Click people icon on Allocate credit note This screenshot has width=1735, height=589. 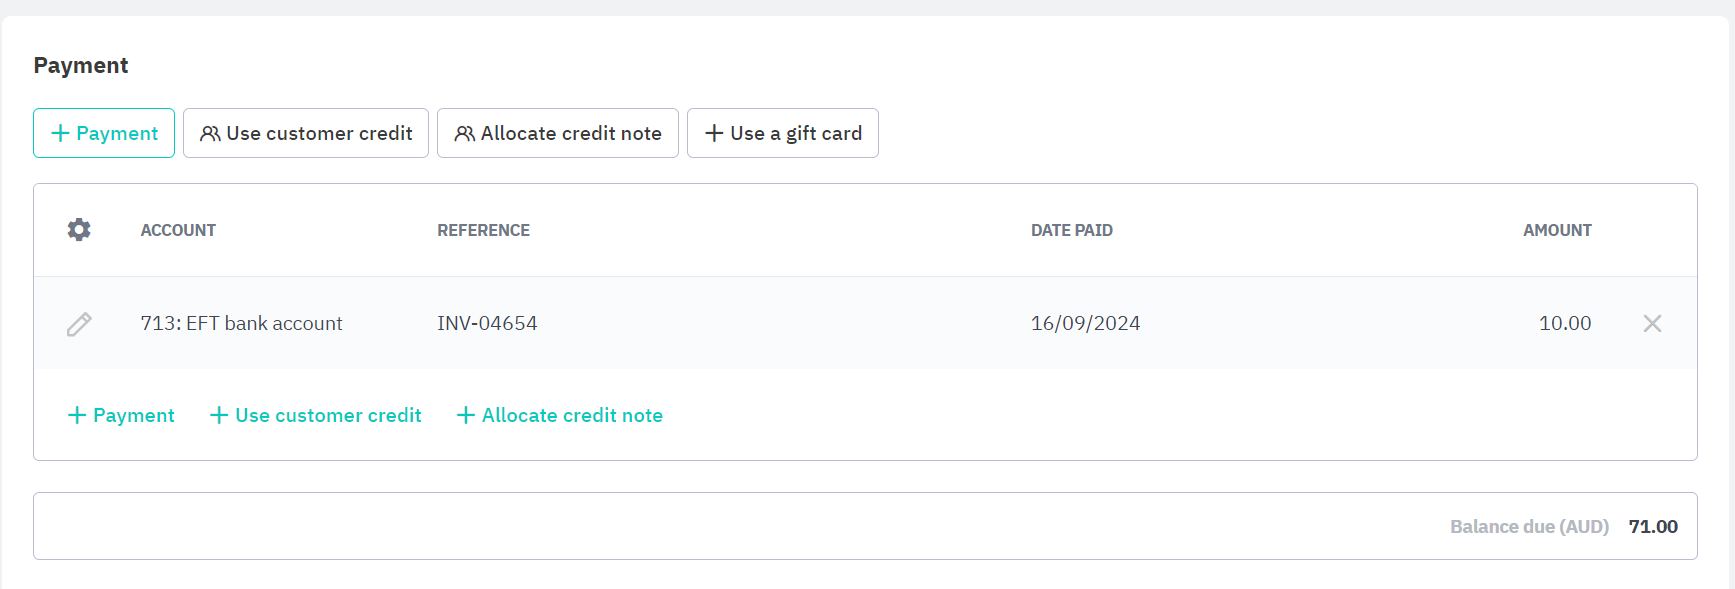(464, 133)
